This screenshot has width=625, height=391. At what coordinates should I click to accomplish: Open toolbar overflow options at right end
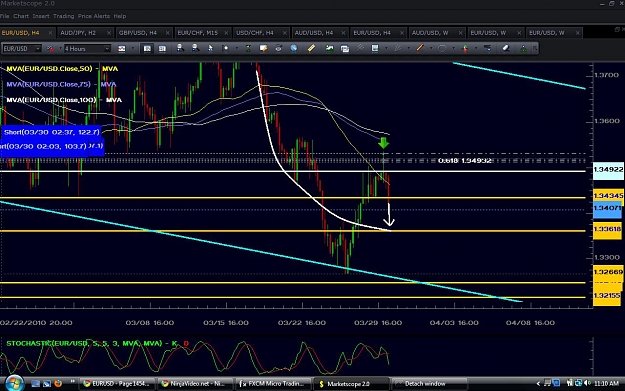[535, 49]
